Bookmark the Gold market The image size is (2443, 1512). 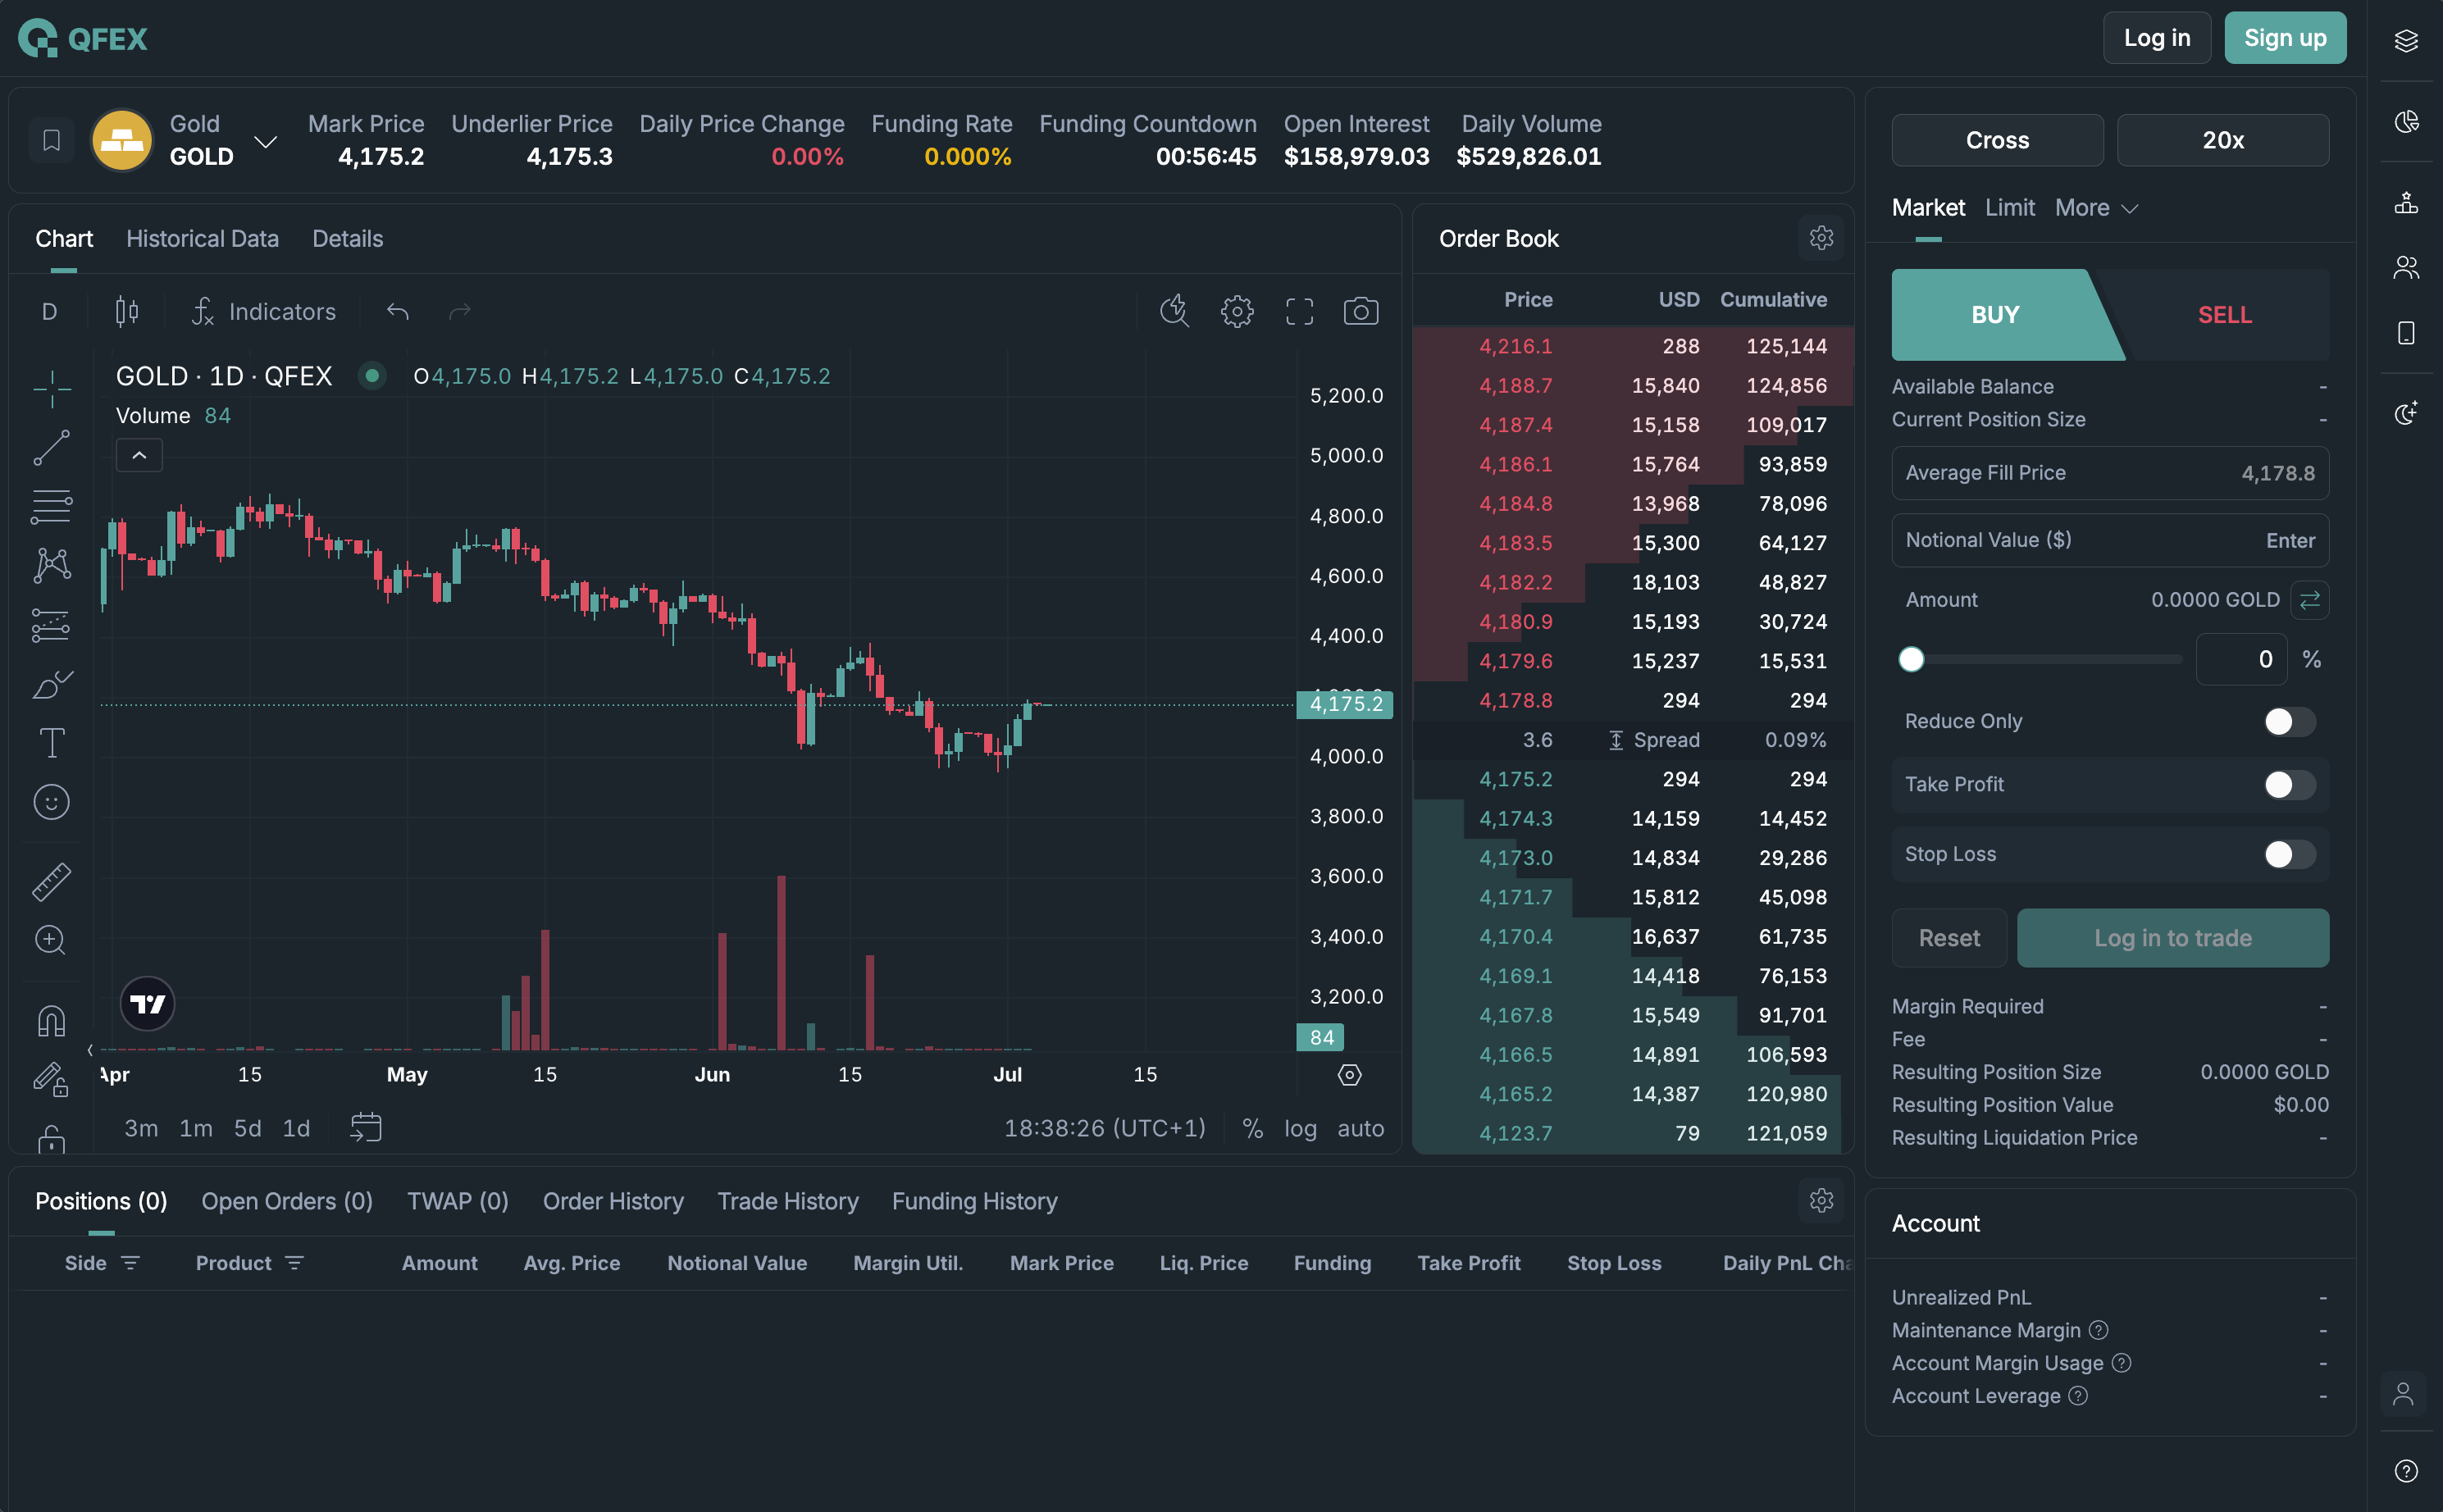51,140
